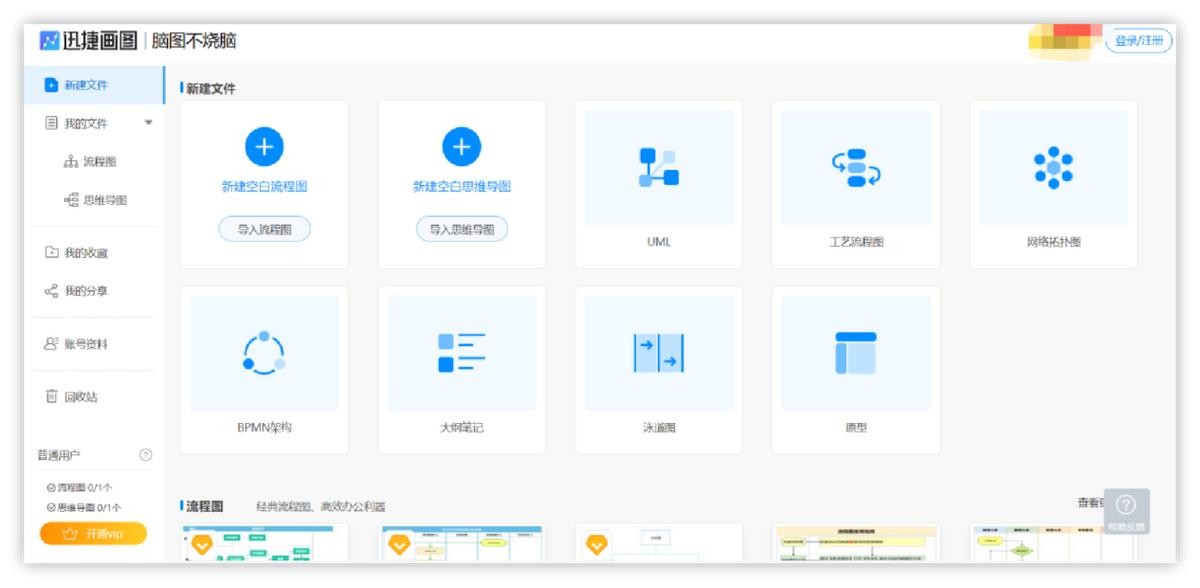Open 流程图 under My Files

tap(98, 162)
